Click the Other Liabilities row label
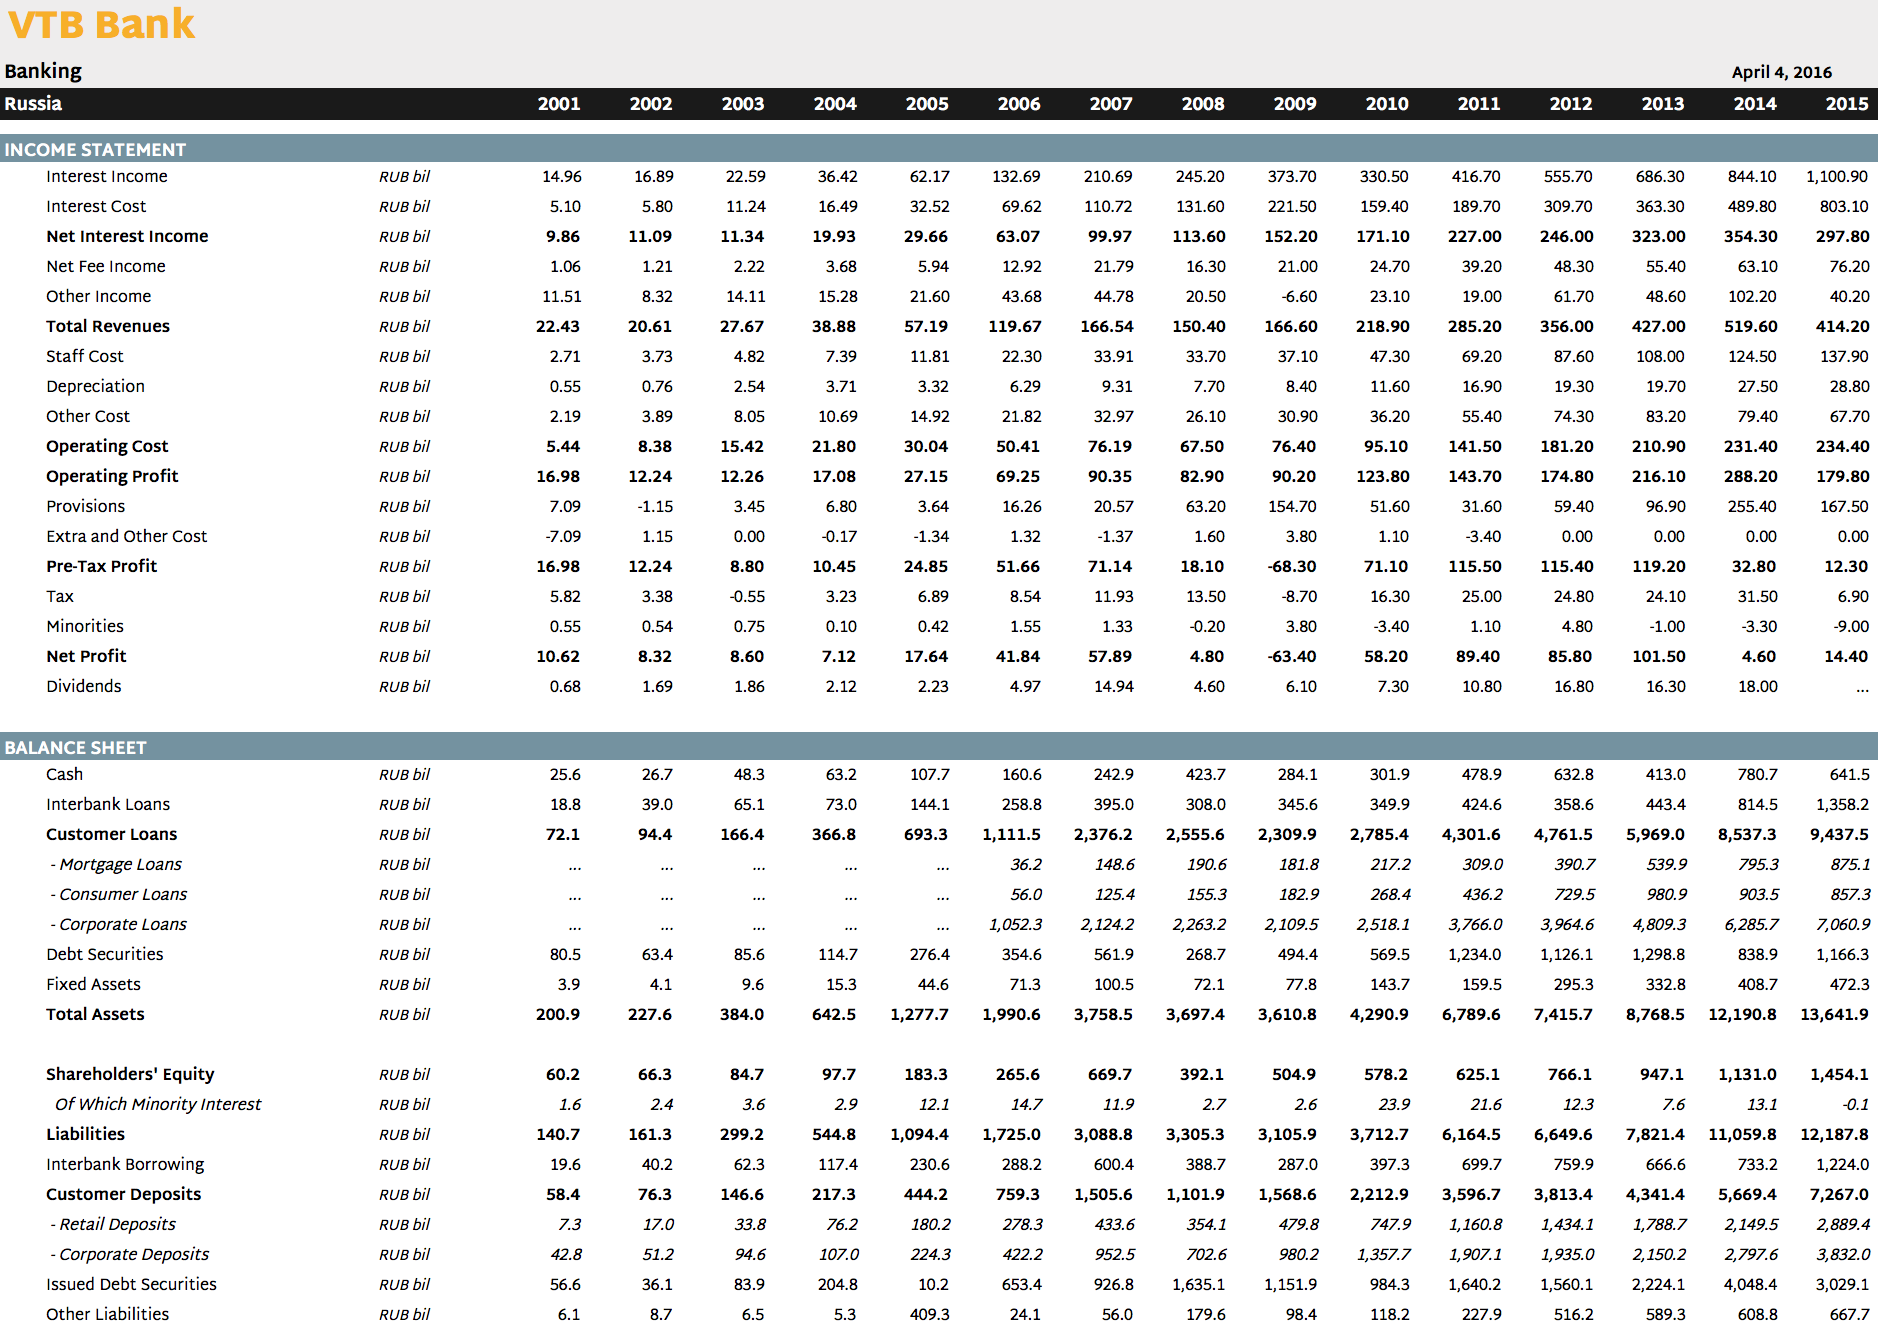Image resolution: width=1878 pixels, height=1332 pixels. 107,1314
